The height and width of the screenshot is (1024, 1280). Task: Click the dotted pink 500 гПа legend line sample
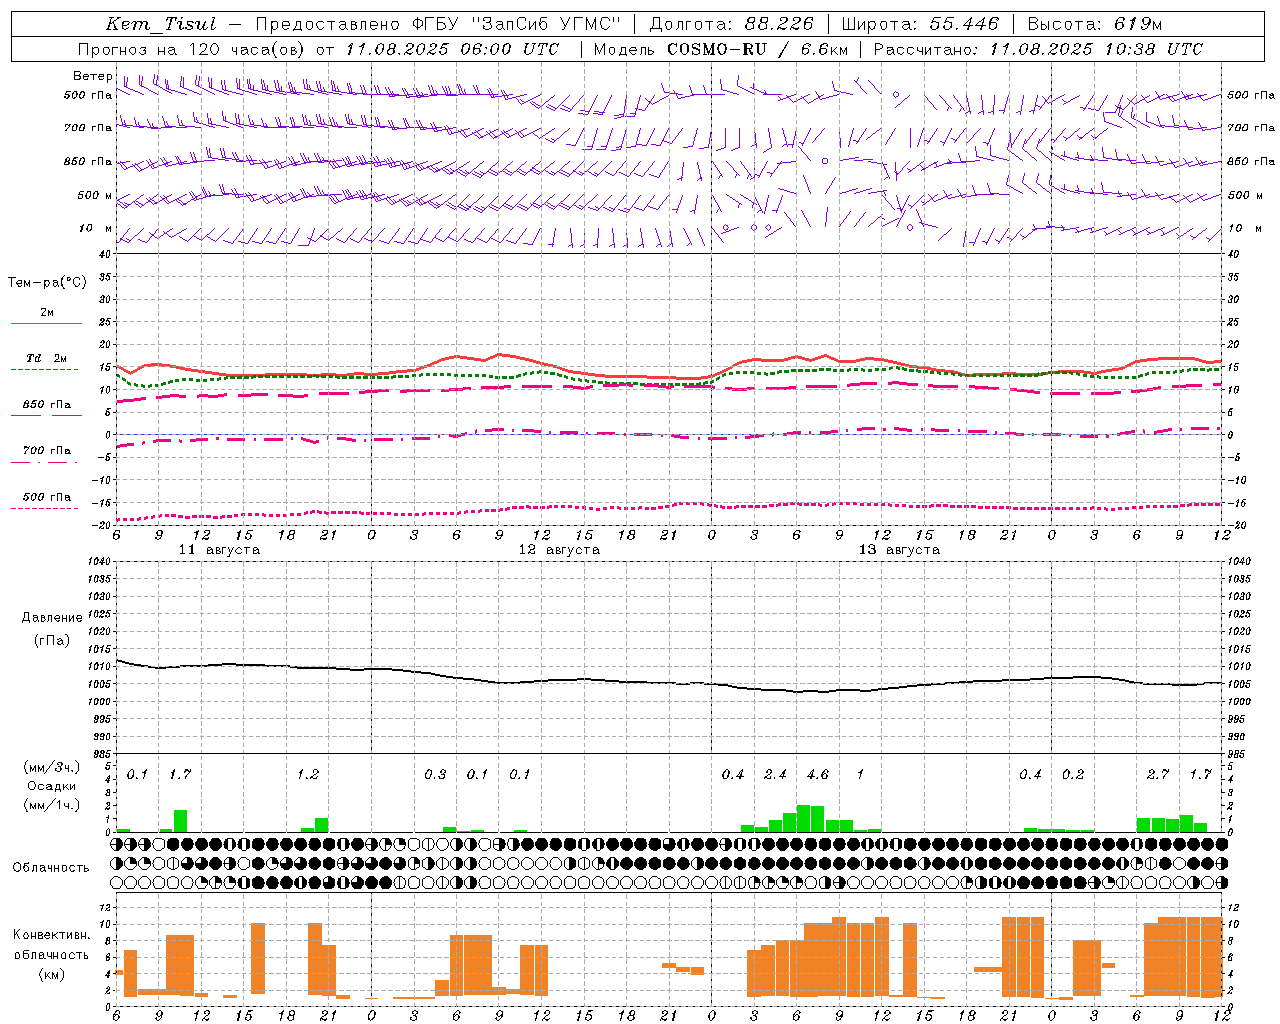tap(44, 509)
